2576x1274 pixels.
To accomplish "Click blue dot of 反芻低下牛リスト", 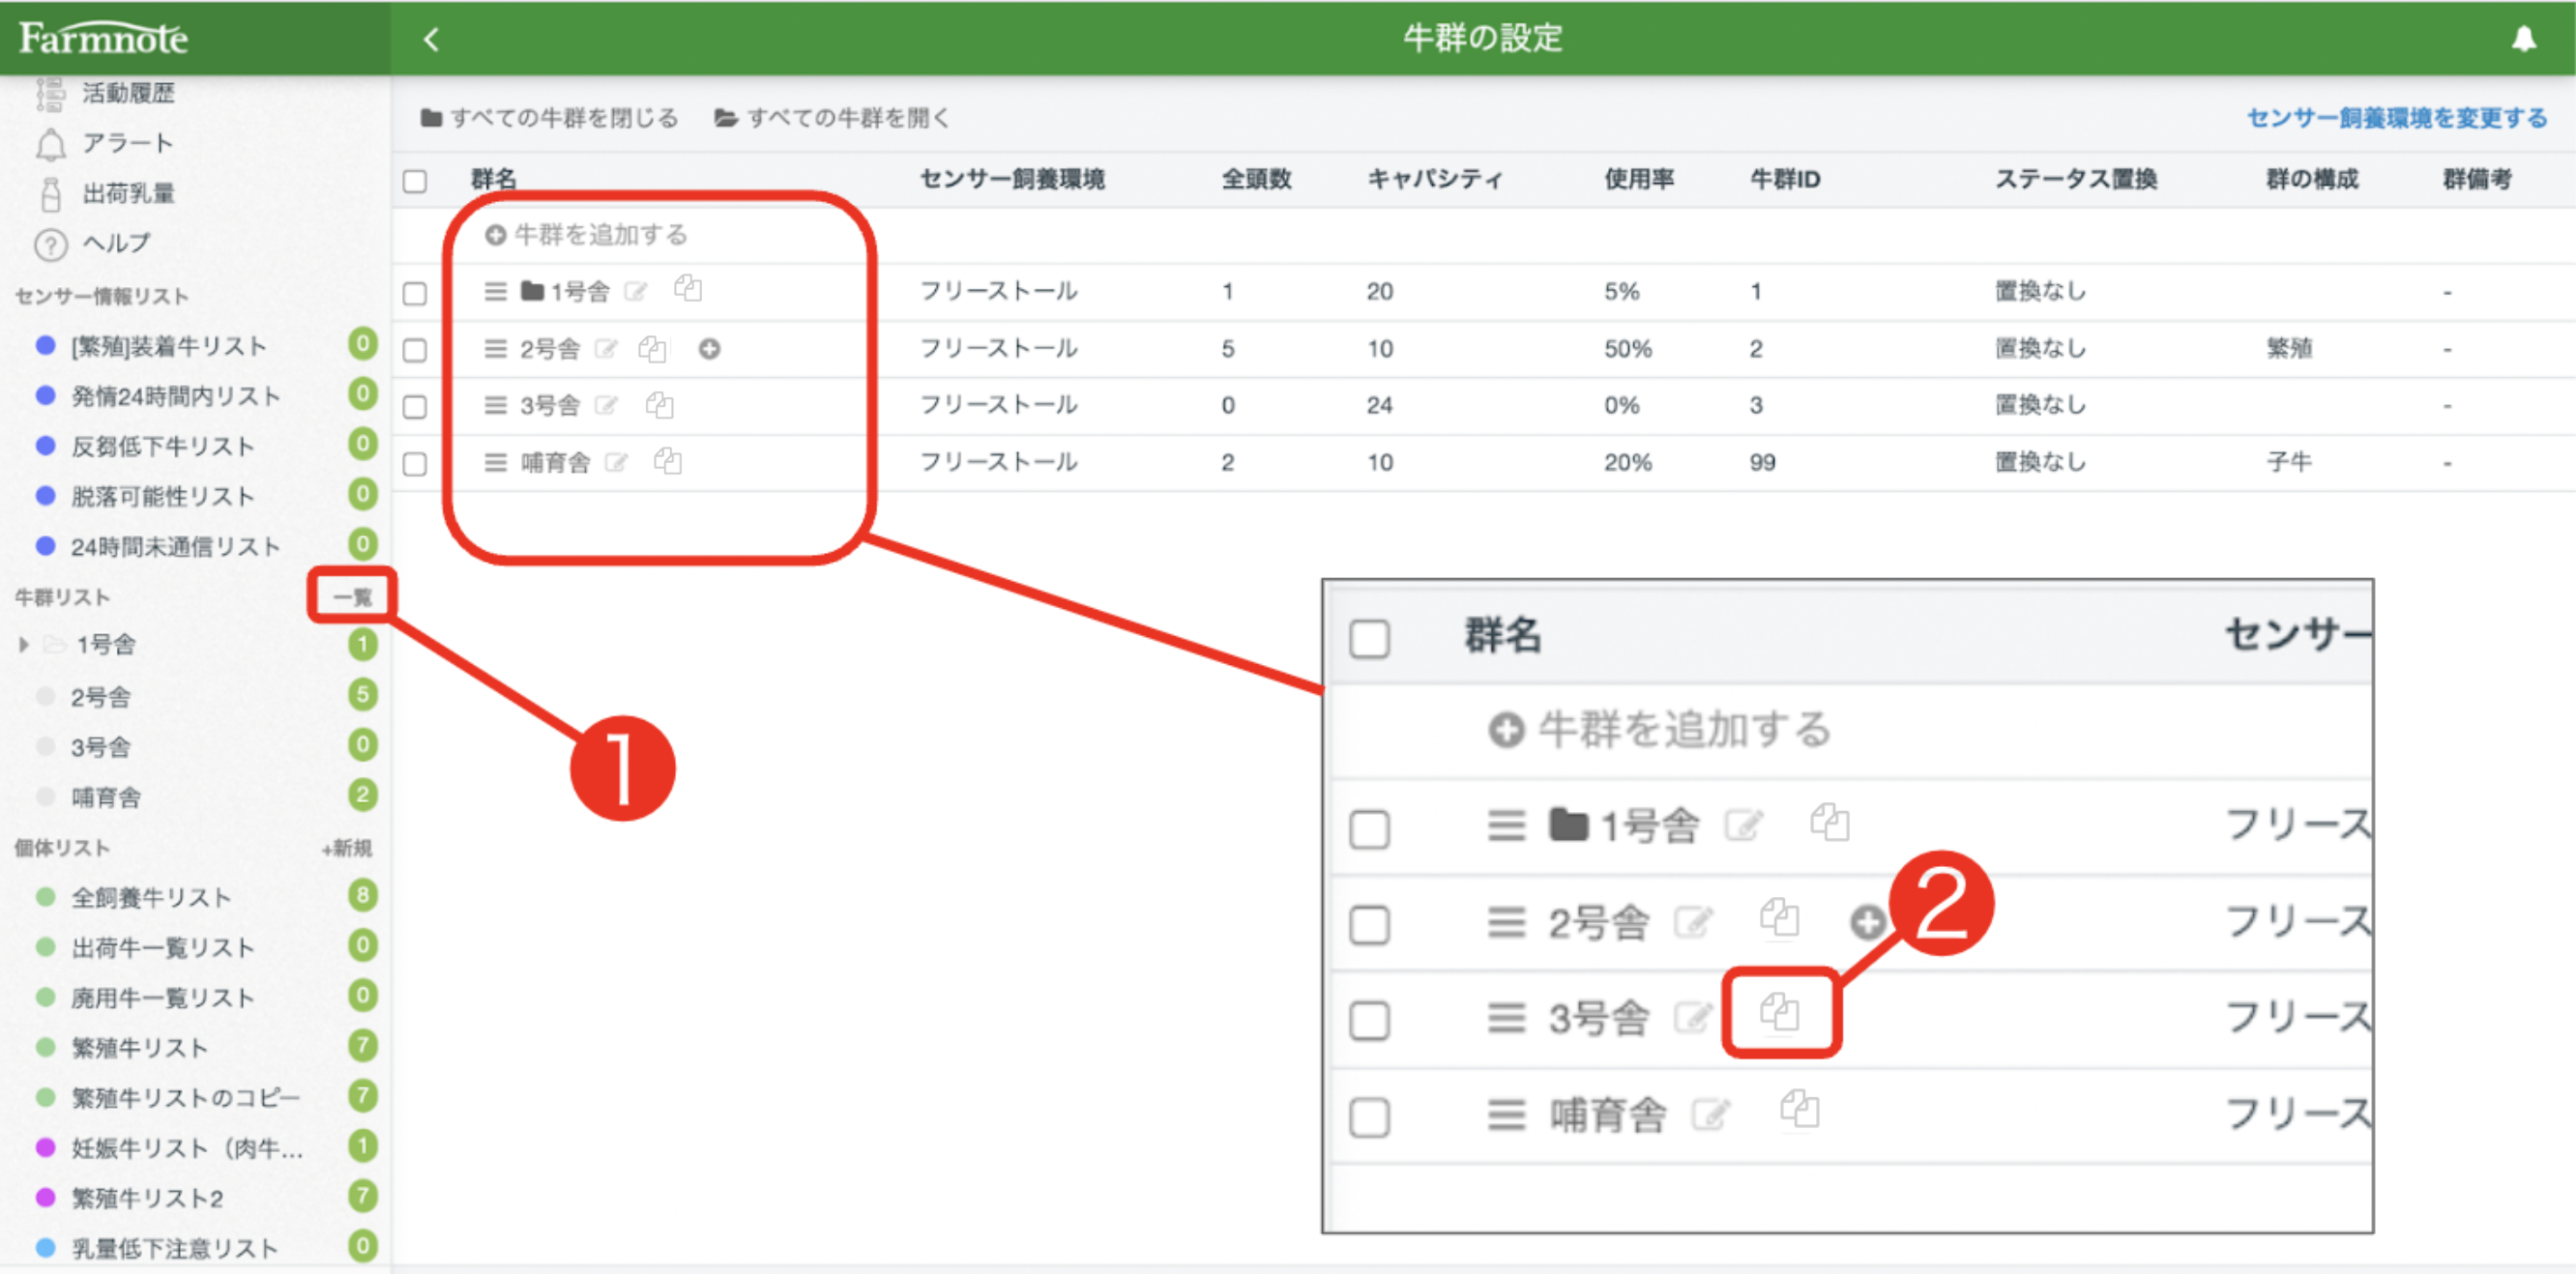I will (45, 445).
